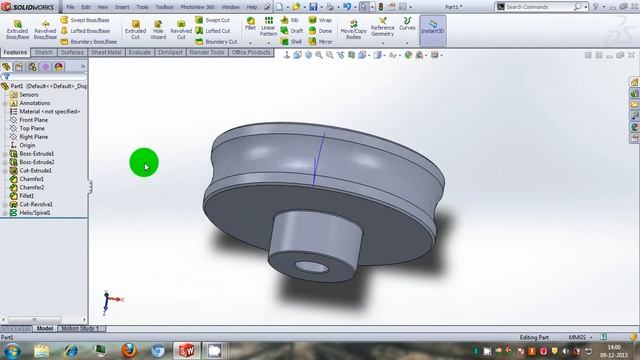Open the Fillet dropdown arrow
The width and height of the screenshot is (640, 360).
pos(250,43)
